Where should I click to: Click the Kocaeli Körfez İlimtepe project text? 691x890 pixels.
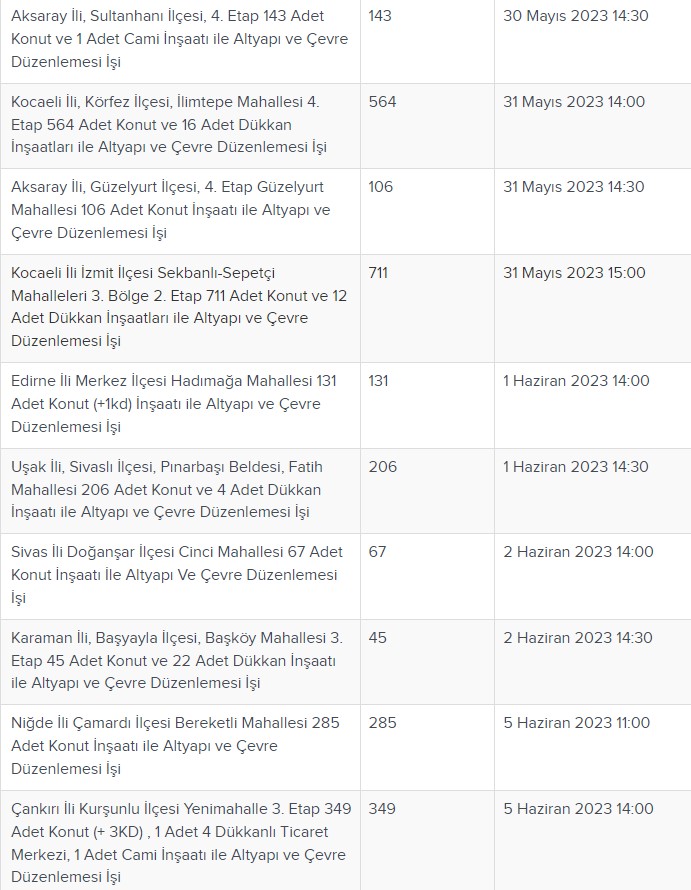pyautogui.click(x=169, y=124)
